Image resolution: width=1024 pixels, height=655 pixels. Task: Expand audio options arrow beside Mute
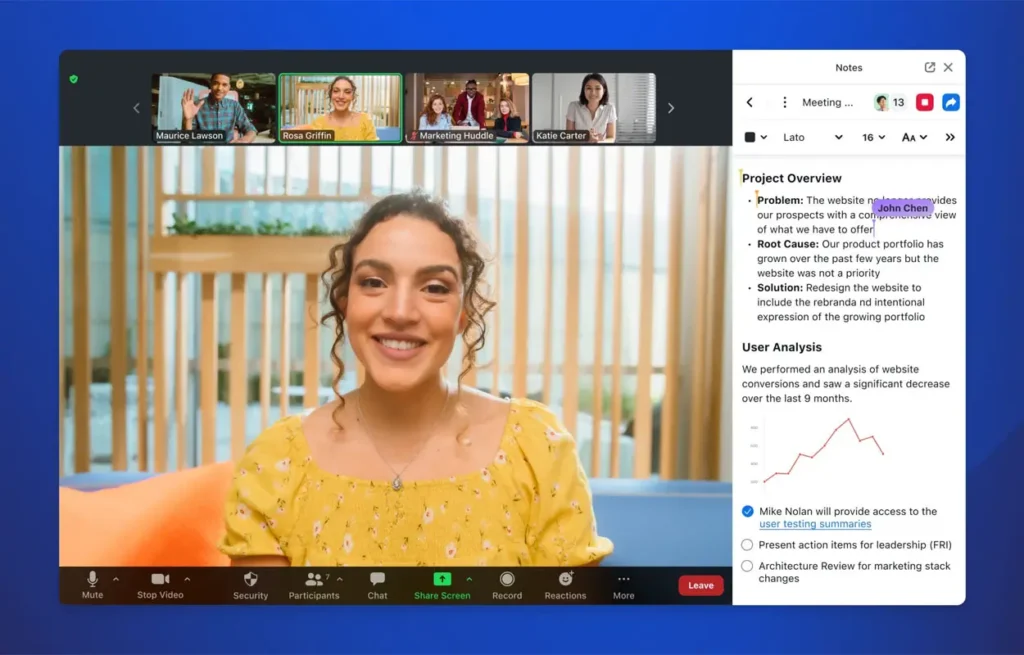(x=116, y=579)
